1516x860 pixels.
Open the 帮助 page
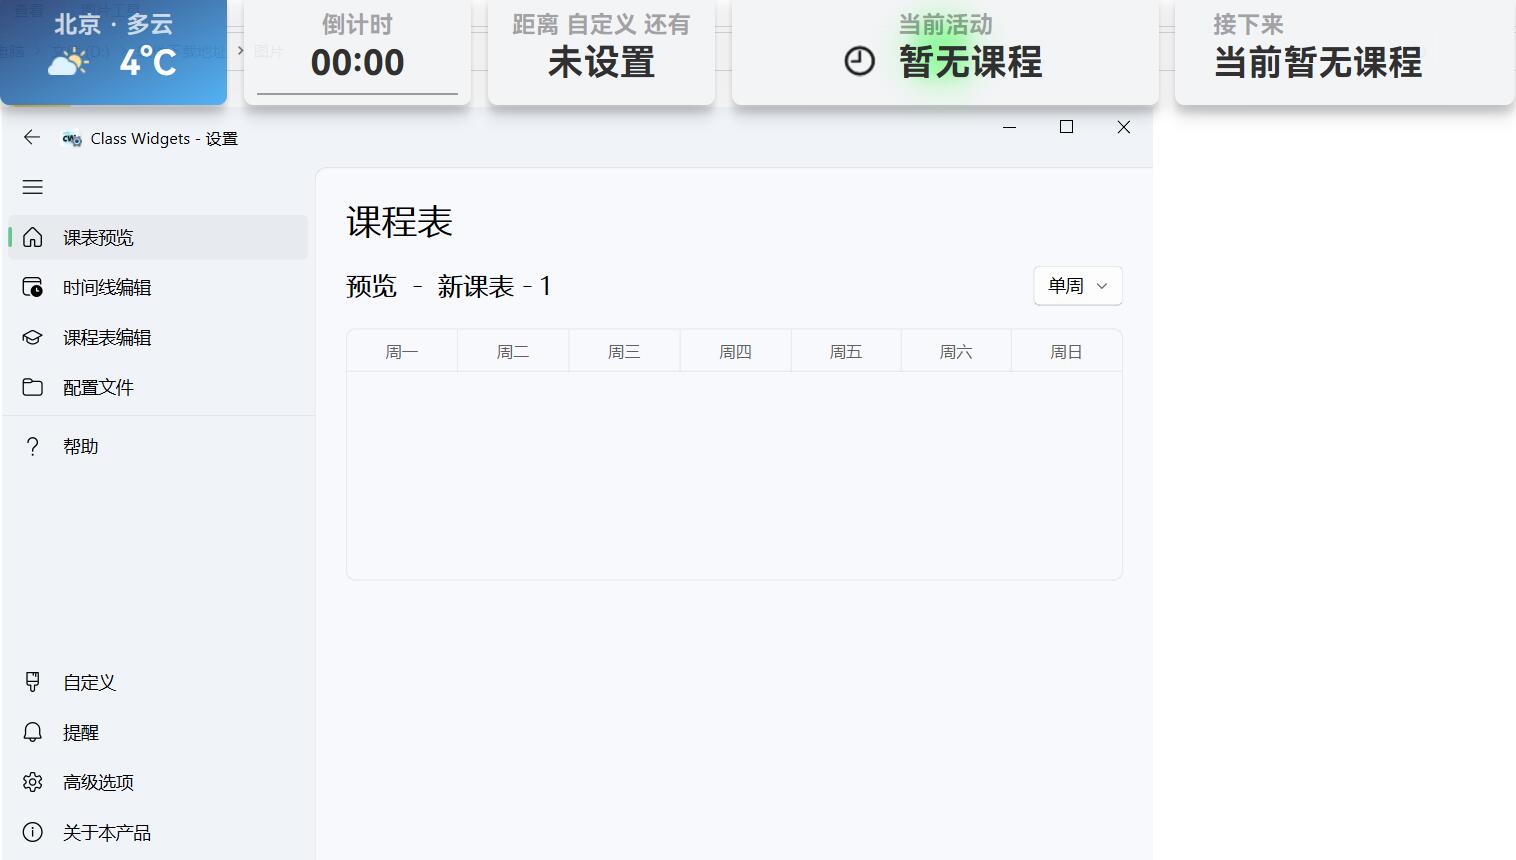point(158,446)
